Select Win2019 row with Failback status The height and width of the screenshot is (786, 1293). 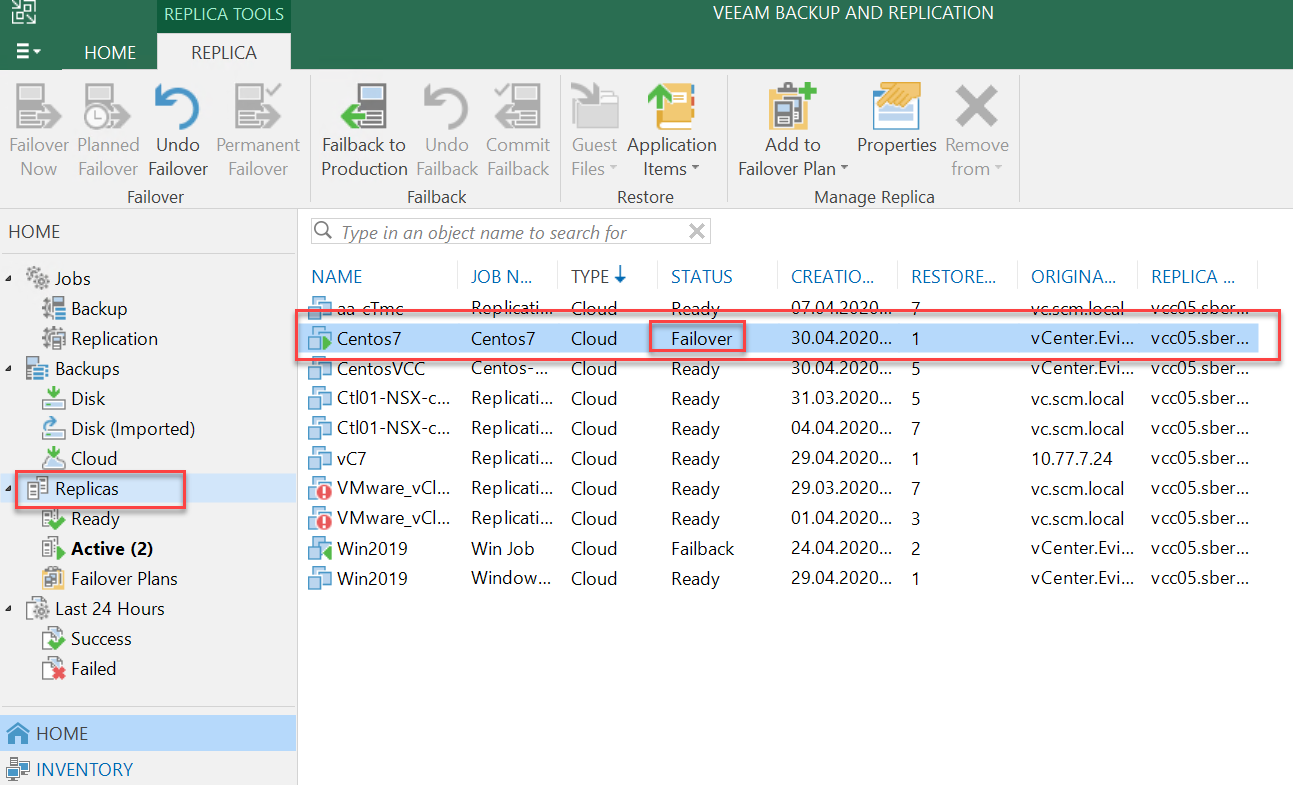click(780, 549)
